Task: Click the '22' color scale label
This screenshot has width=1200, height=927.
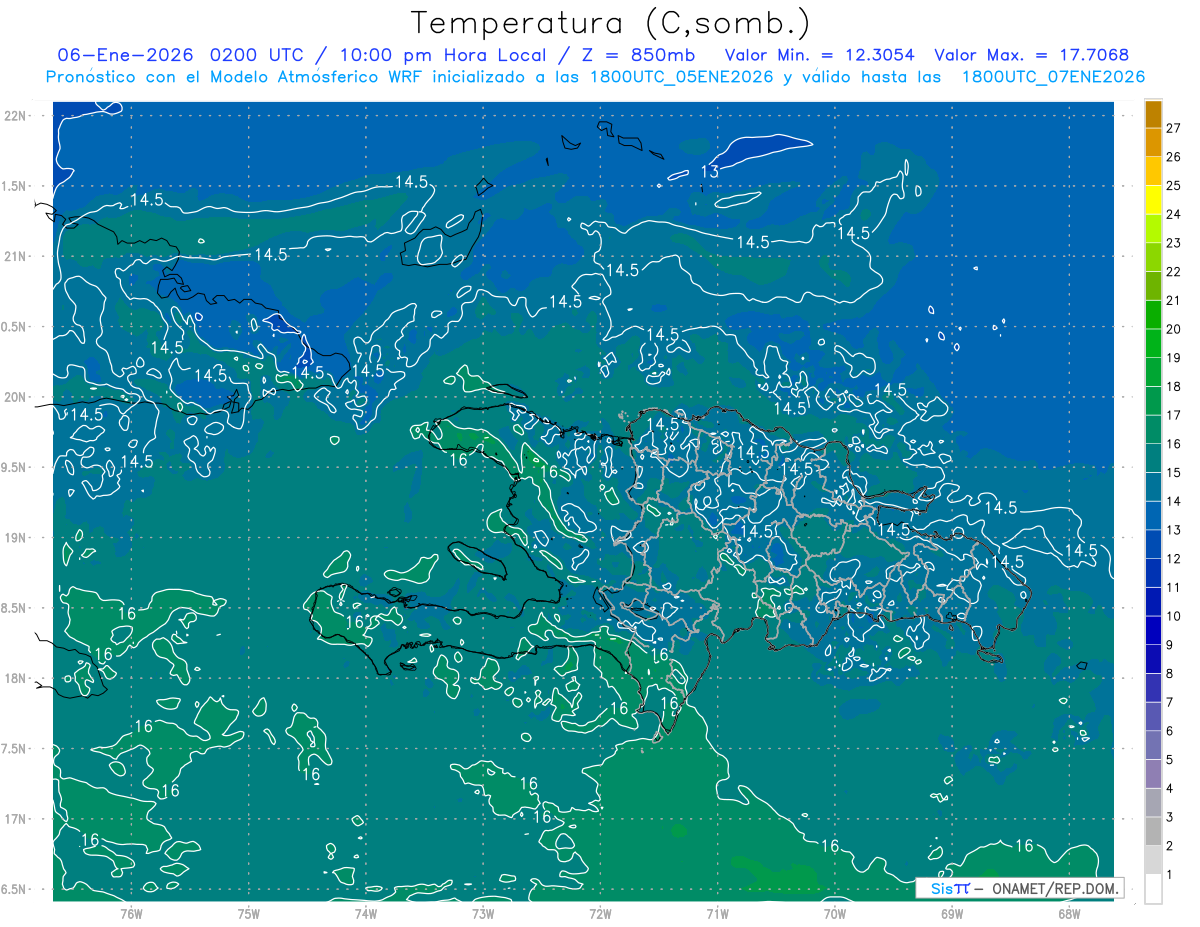Action: point(1173,271)
